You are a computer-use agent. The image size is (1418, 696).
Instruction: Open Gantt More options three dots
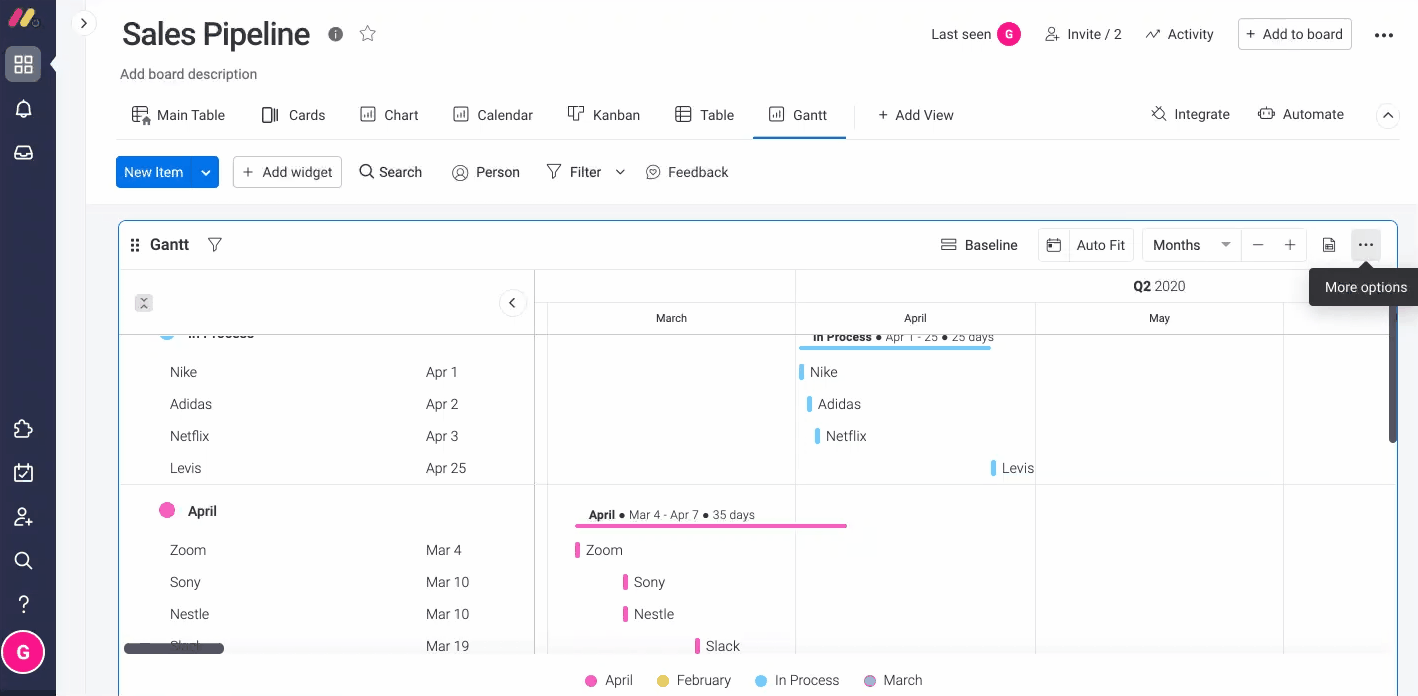pyautogui.click(x=1366, y=245)
